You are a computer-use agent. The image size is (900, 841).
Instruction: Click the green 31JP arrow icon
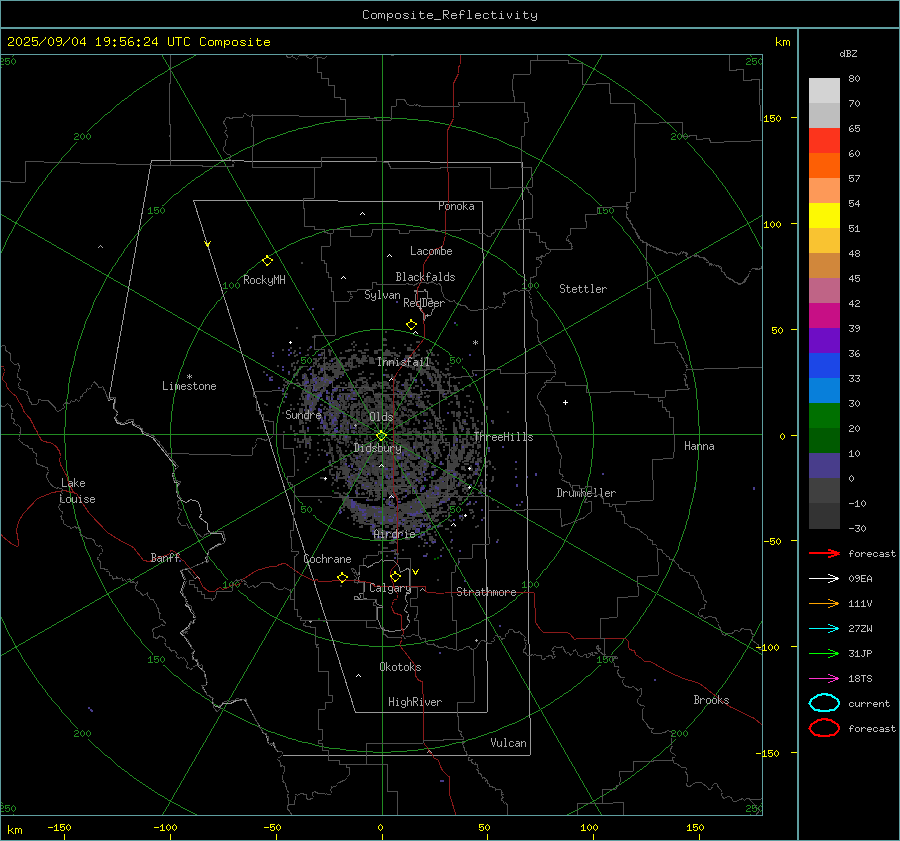[824, 653]
